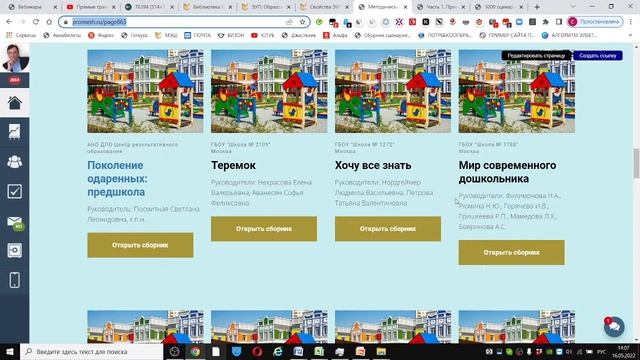Switch to the YouTube Прямые tab

click(x=91, y=7)
